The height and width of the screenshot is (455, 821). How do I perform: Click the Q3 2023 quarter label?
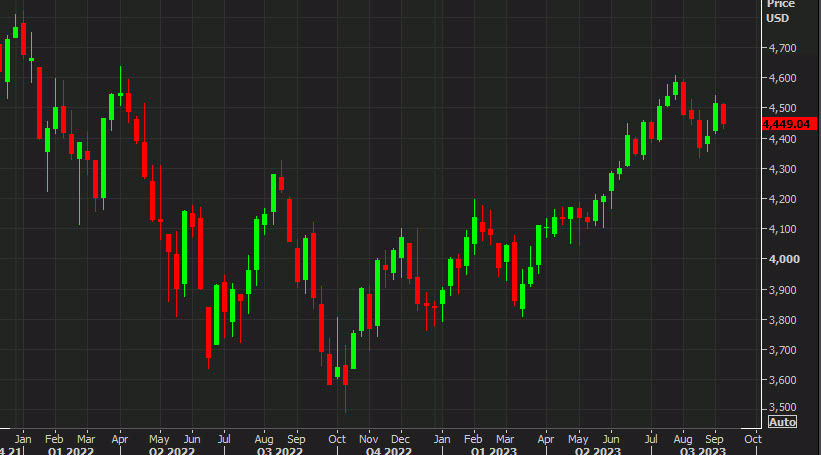[703, 451]
